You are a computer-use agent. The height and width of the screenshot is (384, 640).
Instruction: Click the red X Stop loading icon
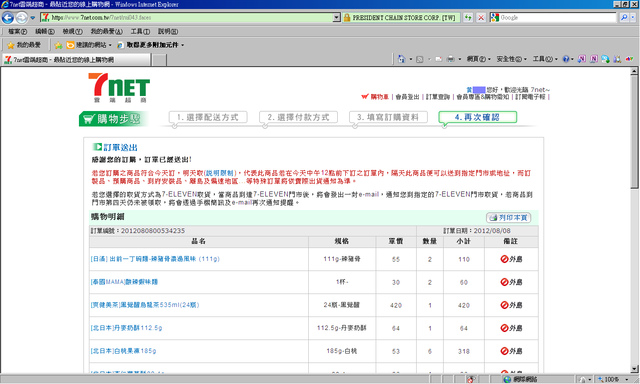(x=481, y=18)
